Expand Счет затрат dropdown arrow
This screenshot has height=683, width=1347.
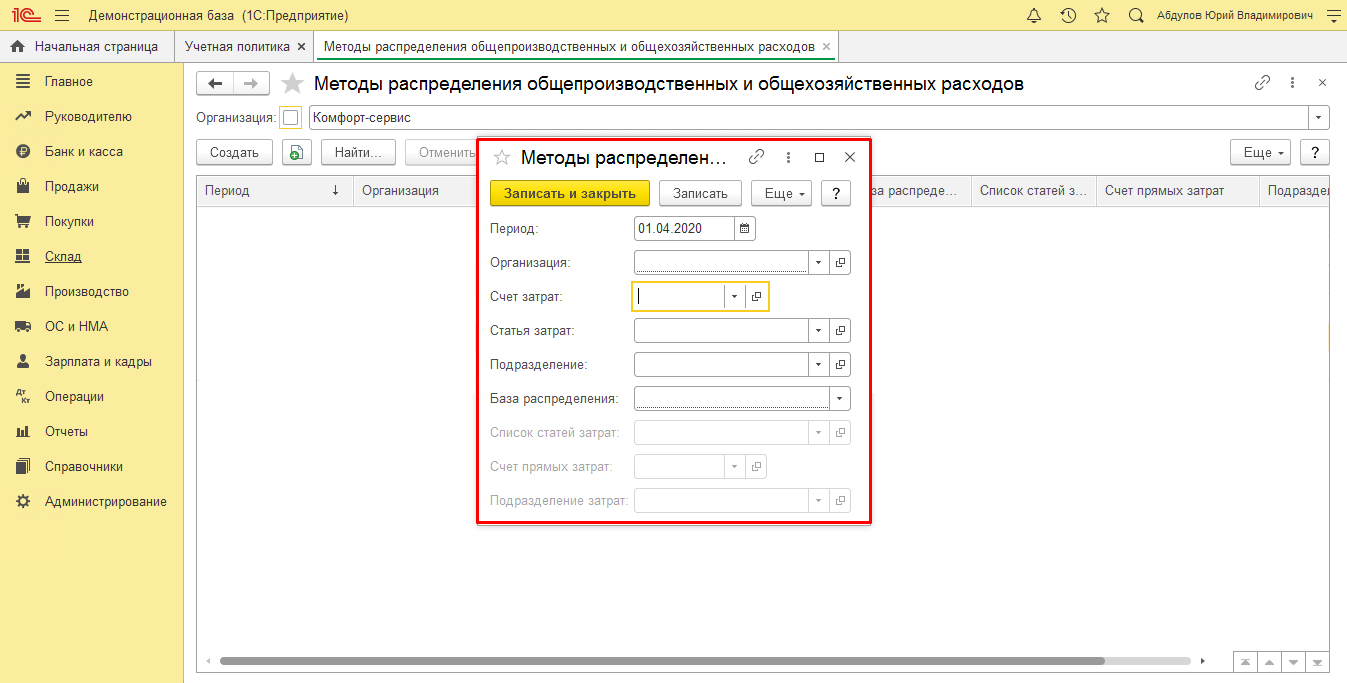pos(734,297)
